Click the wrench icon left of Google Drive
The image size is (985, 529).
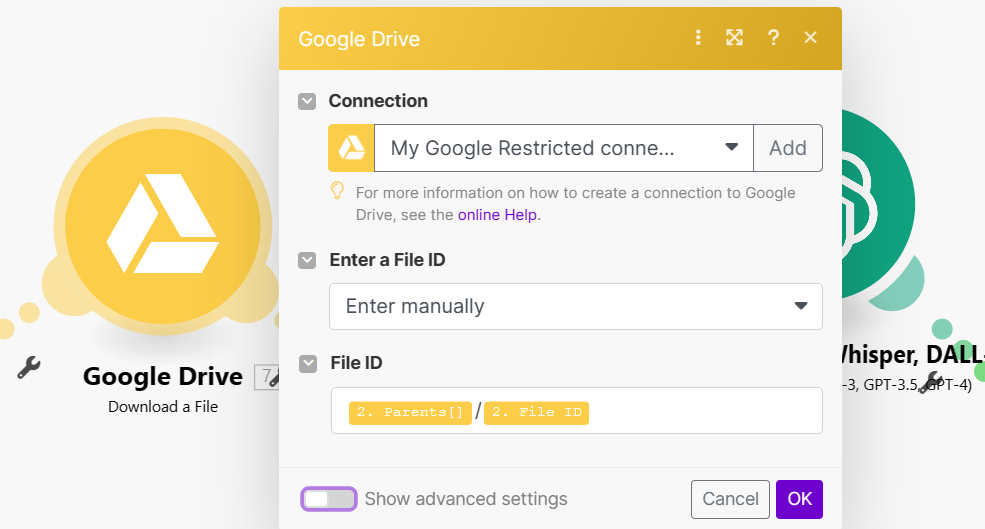tap(28, 367)
